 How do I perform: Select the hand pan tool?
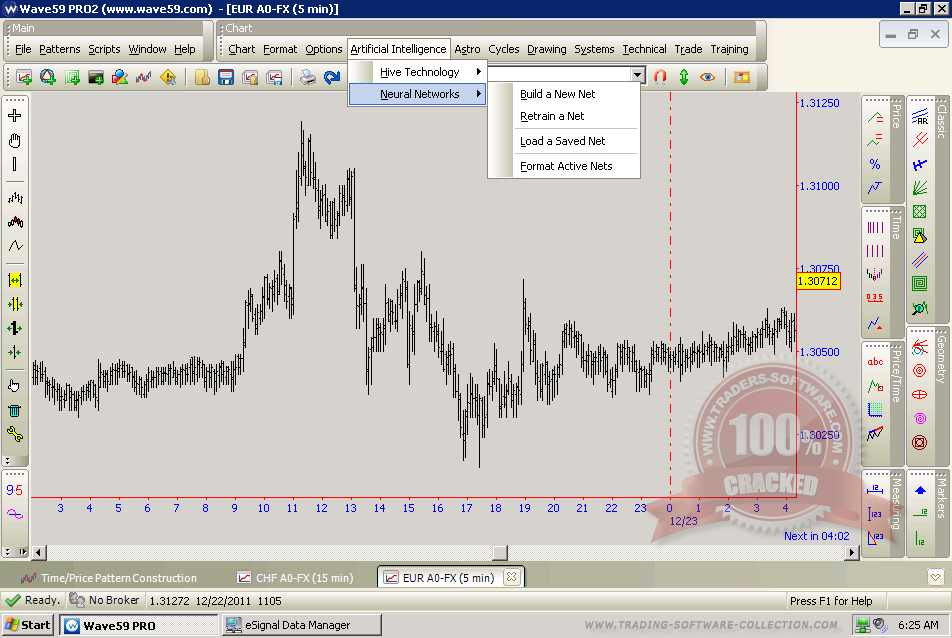[x=15, y=140]
